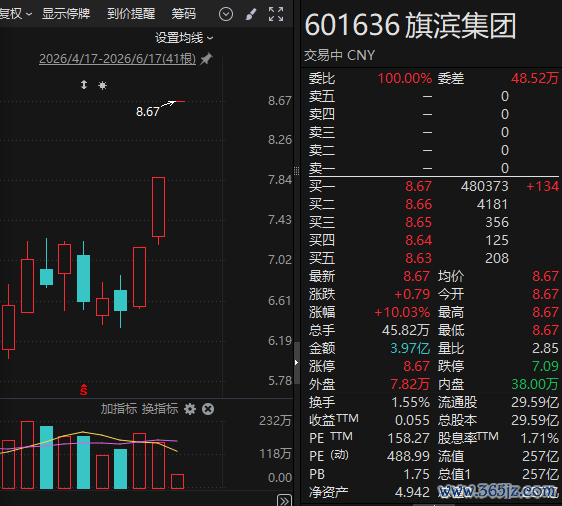Open 到价提醒 price alert
This screenshot has width=562, height=506.
(131, 14)
